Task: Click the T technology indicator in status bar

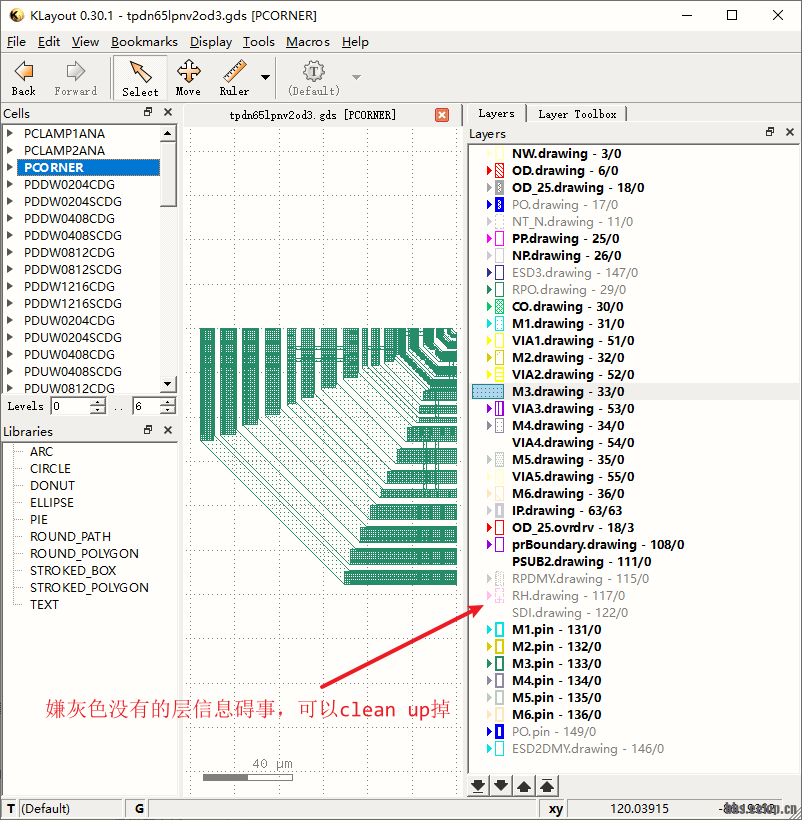Action: tap(11, 808)
